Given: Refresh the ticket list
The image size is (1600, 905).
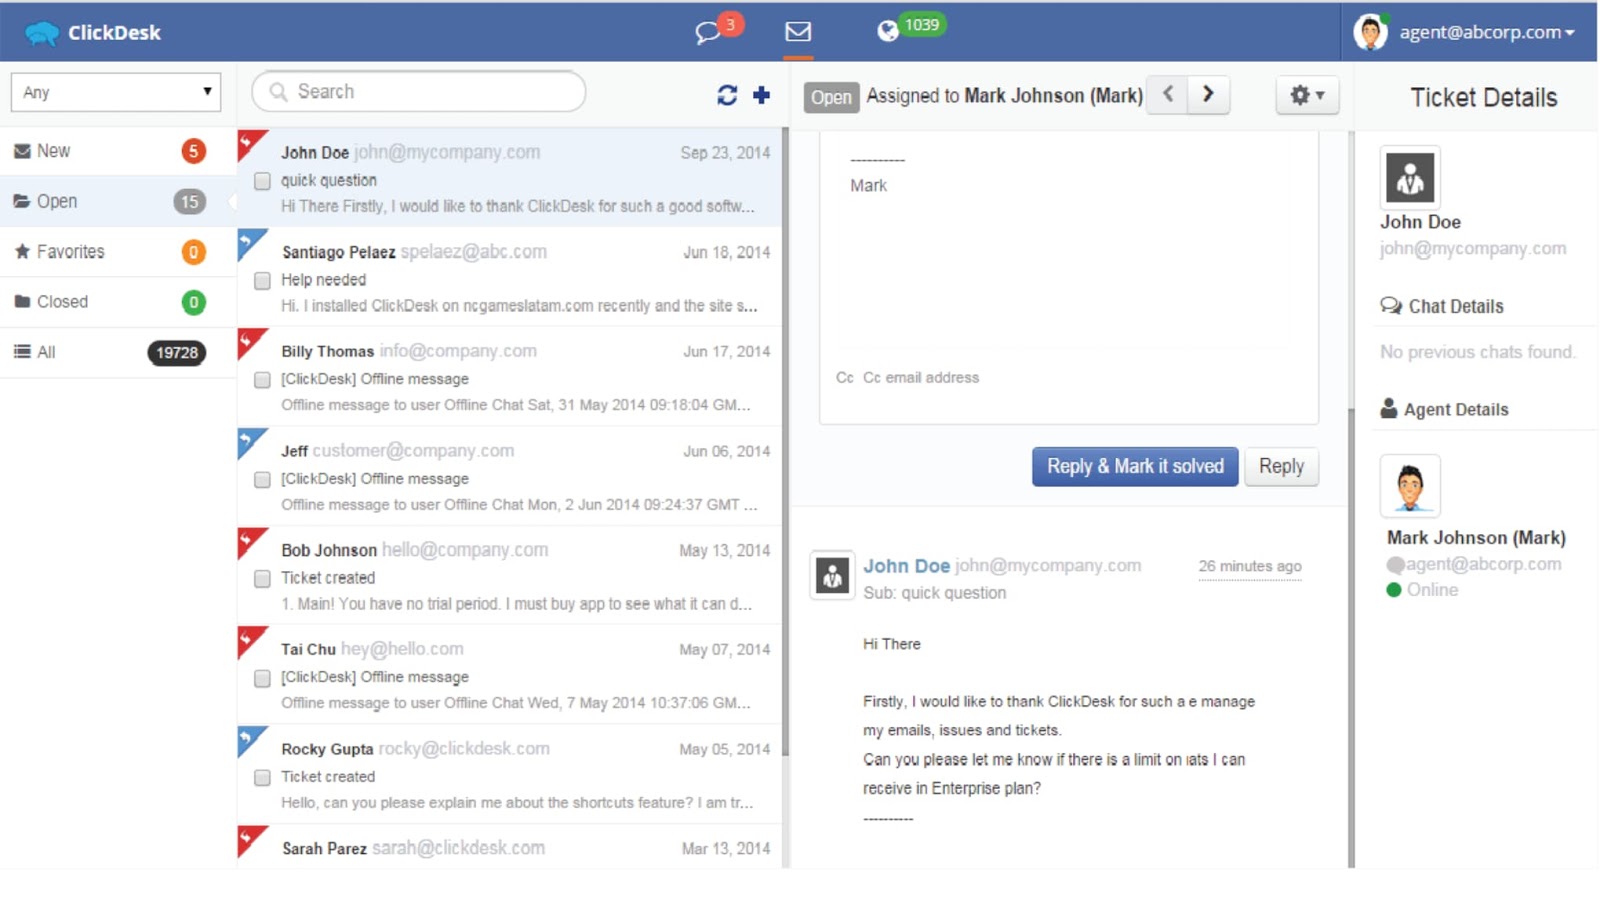Looking at the screenshot, I should coord(727,95).
